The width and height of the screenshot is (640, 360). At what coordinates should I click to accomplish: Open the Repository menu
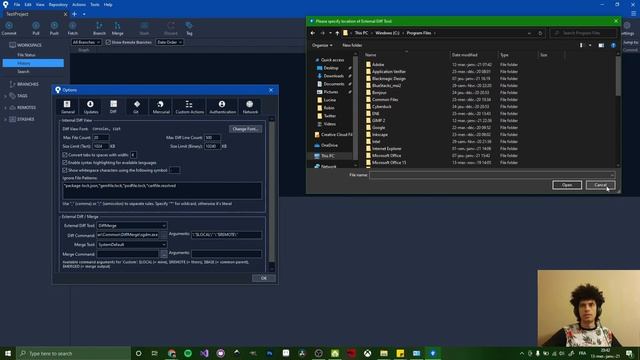(58, 4)
